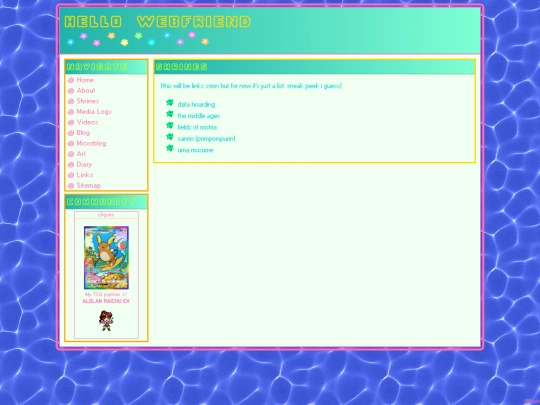Click the leaf bullet beside sanrio (pompompurin)
The height and width of the screenshot is (405, 540).
[170, 137]
